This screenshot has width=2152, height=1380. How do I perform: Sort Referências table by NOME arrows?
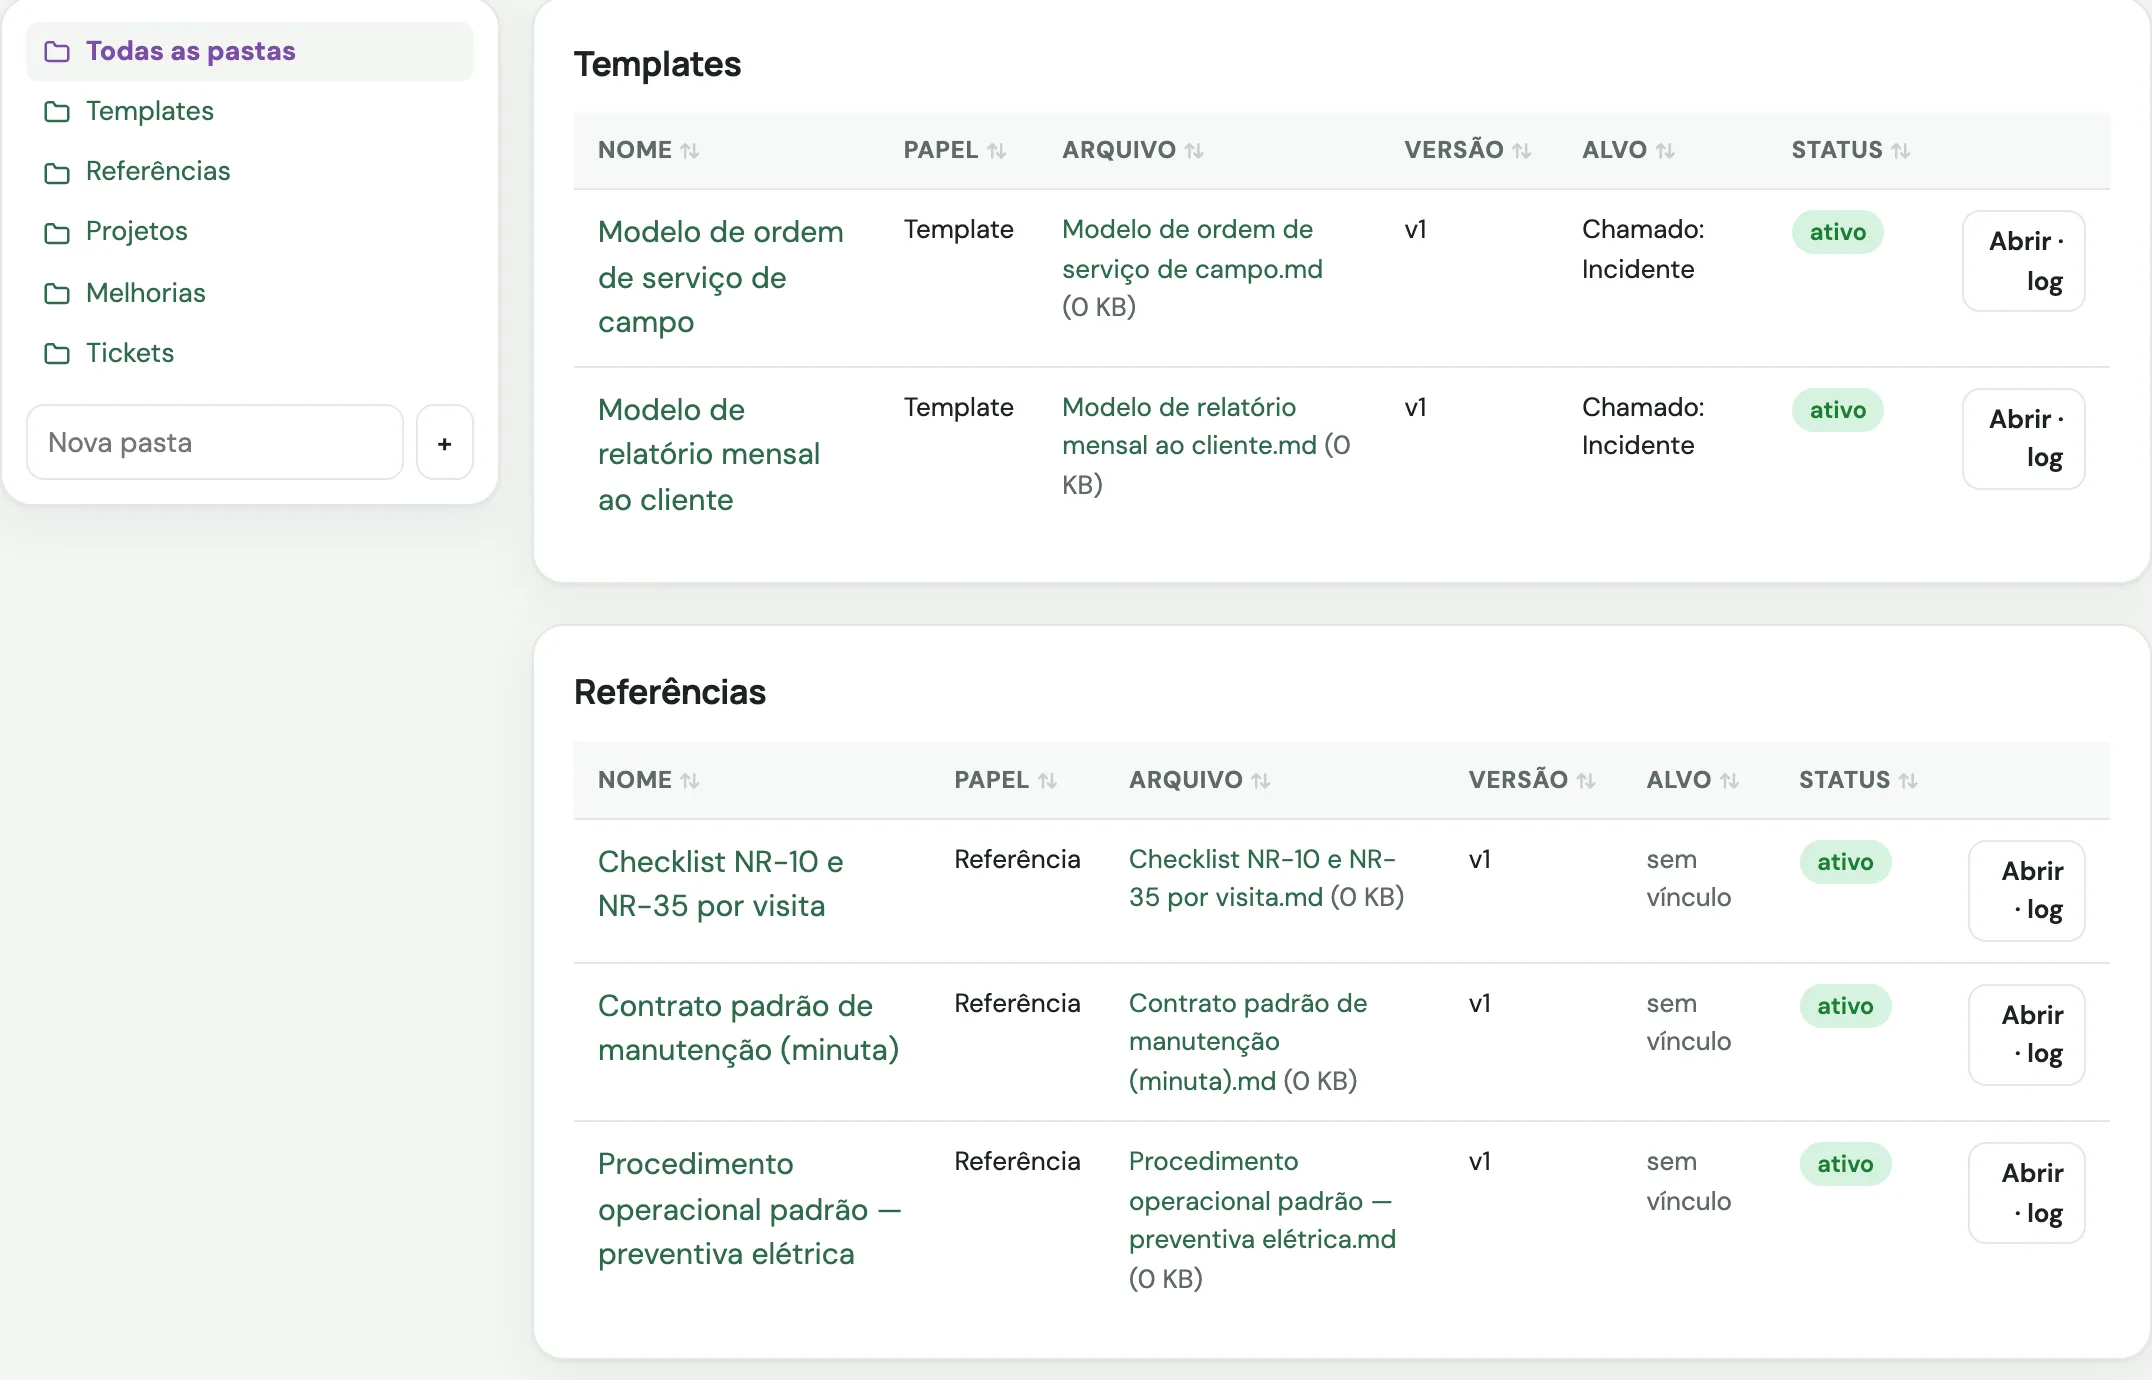point(690,781)
